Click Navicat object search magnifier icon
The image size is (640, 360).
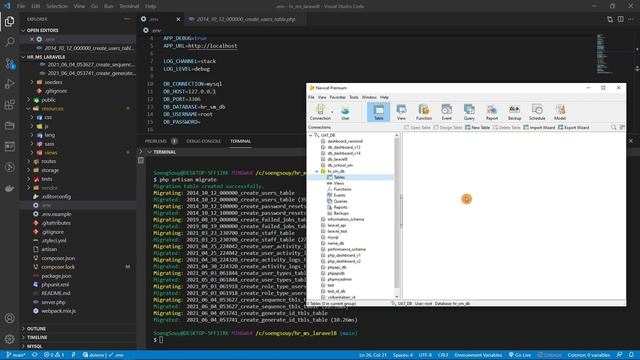613,127
